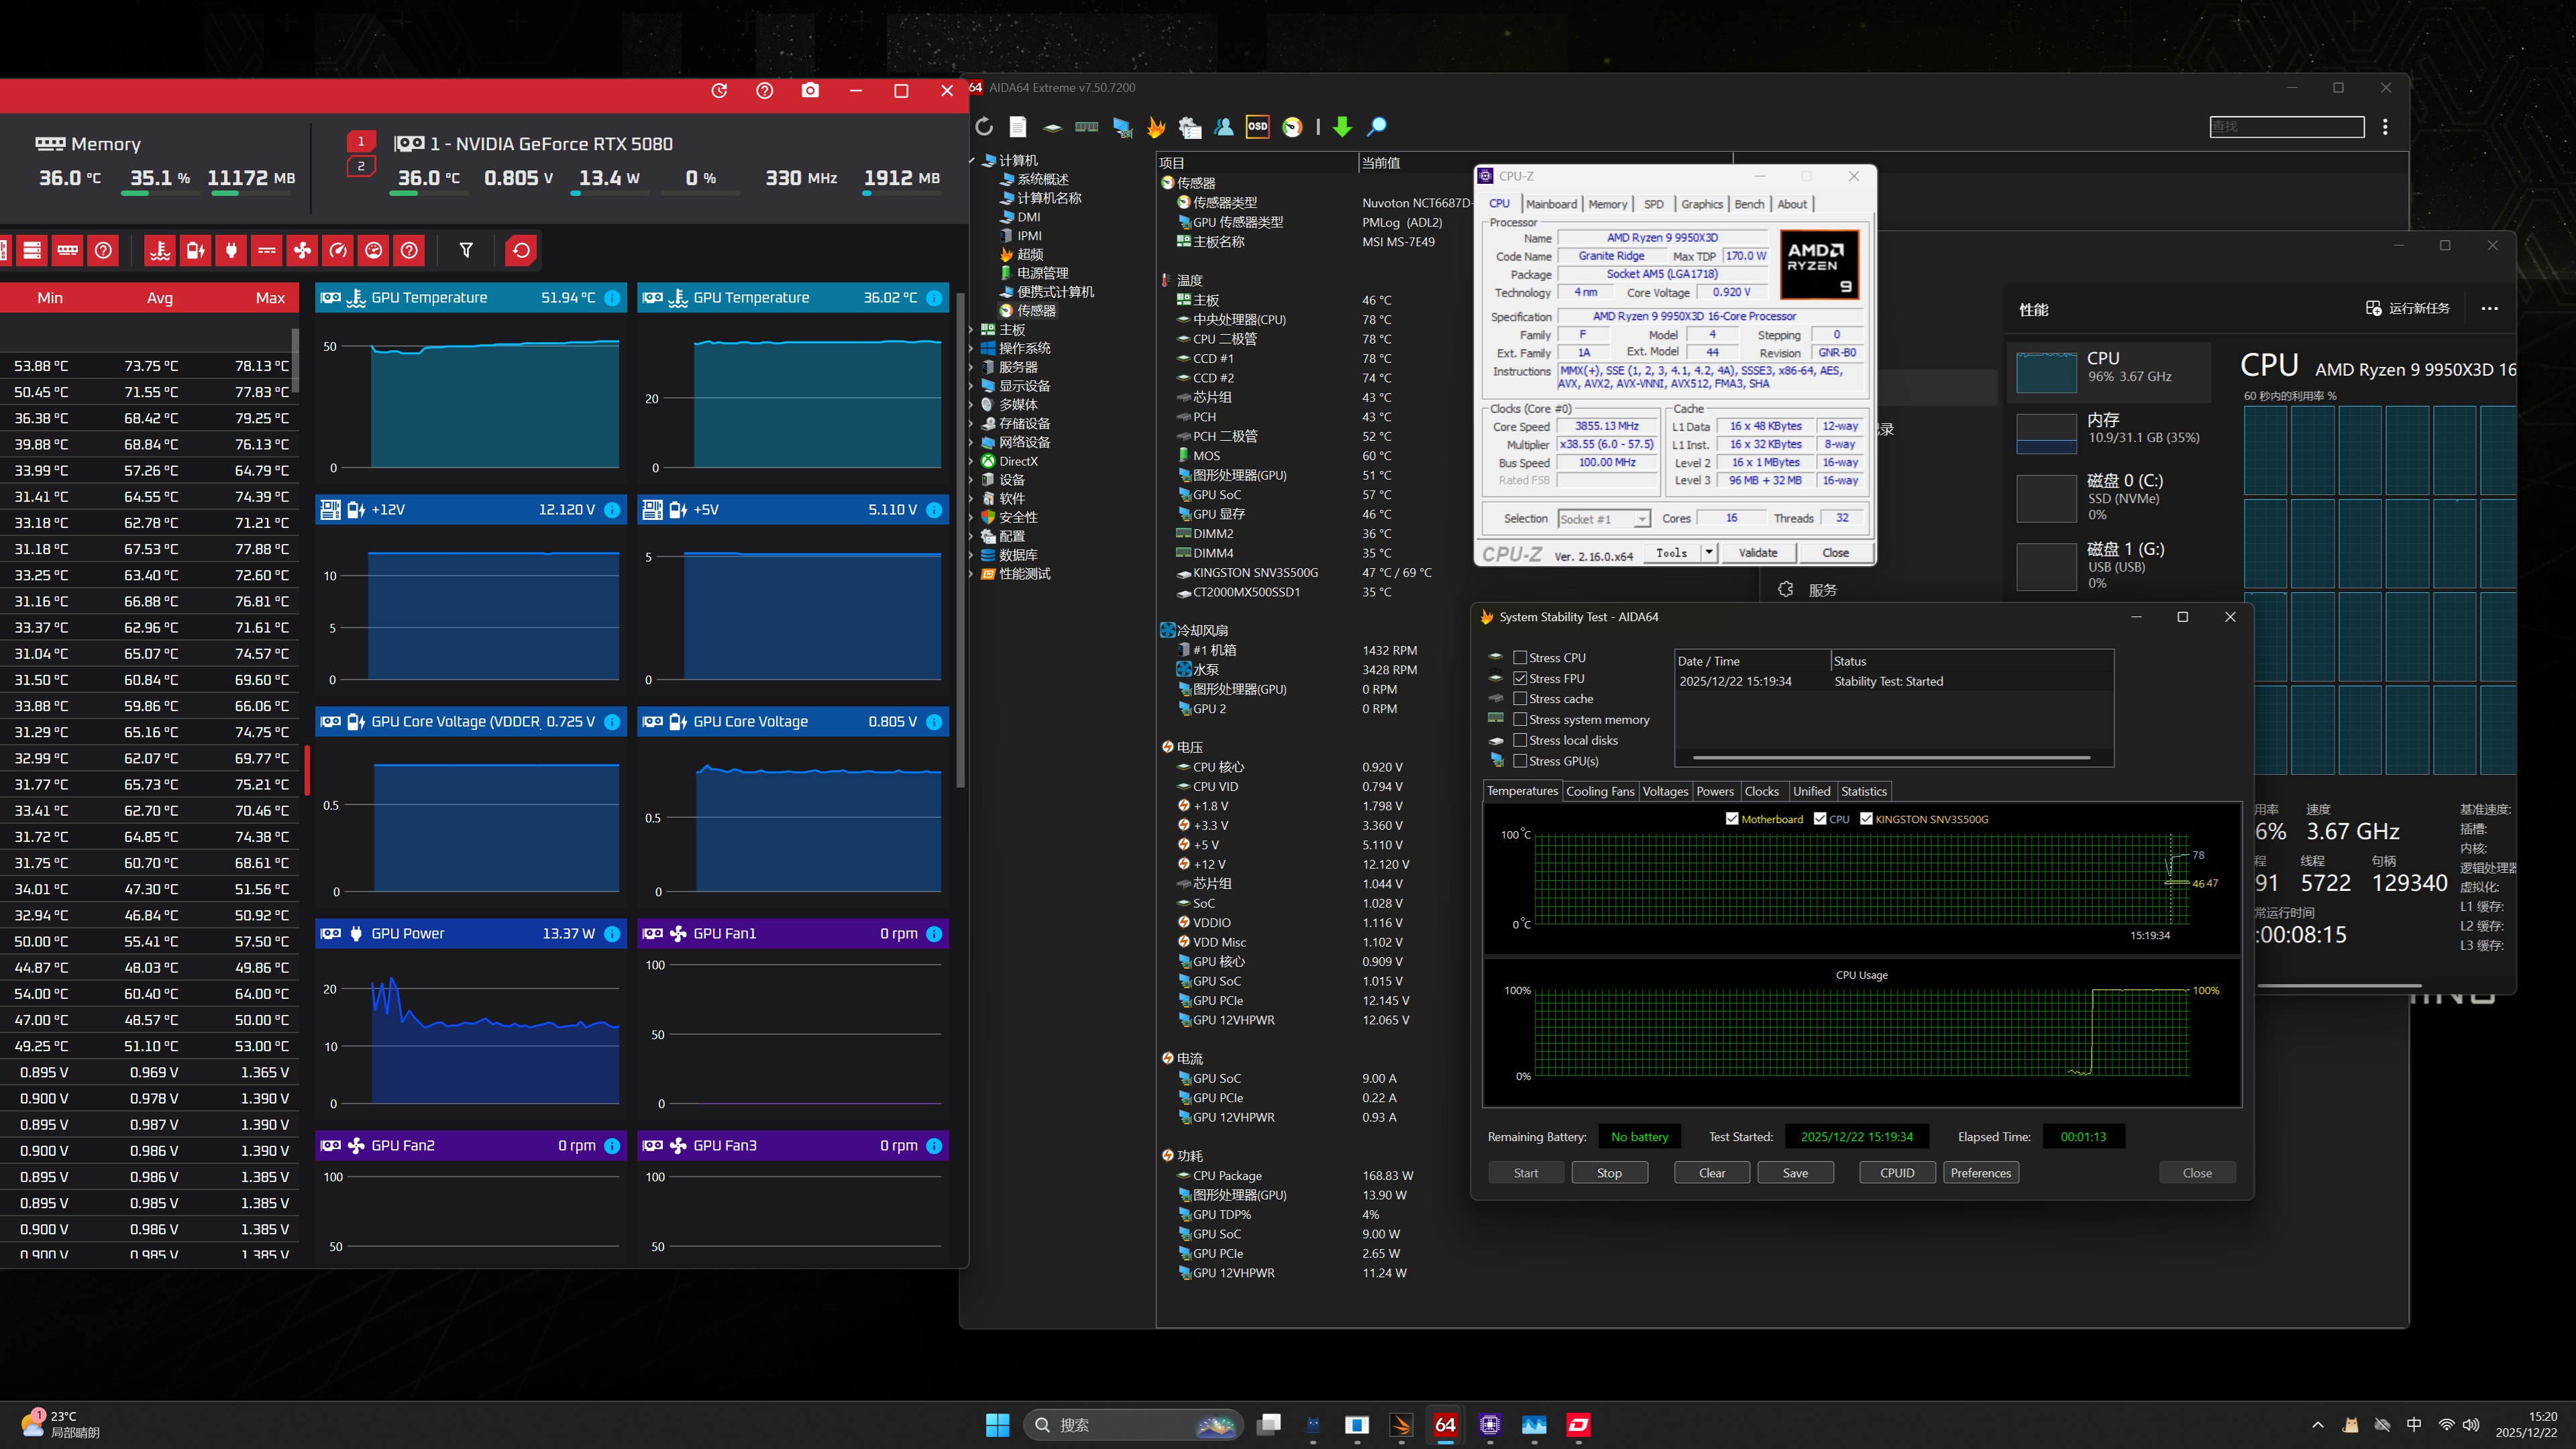Open AIDA64 search magnifier icon
This screenshot has height=1449, width=2576.
coord(1377,127)
